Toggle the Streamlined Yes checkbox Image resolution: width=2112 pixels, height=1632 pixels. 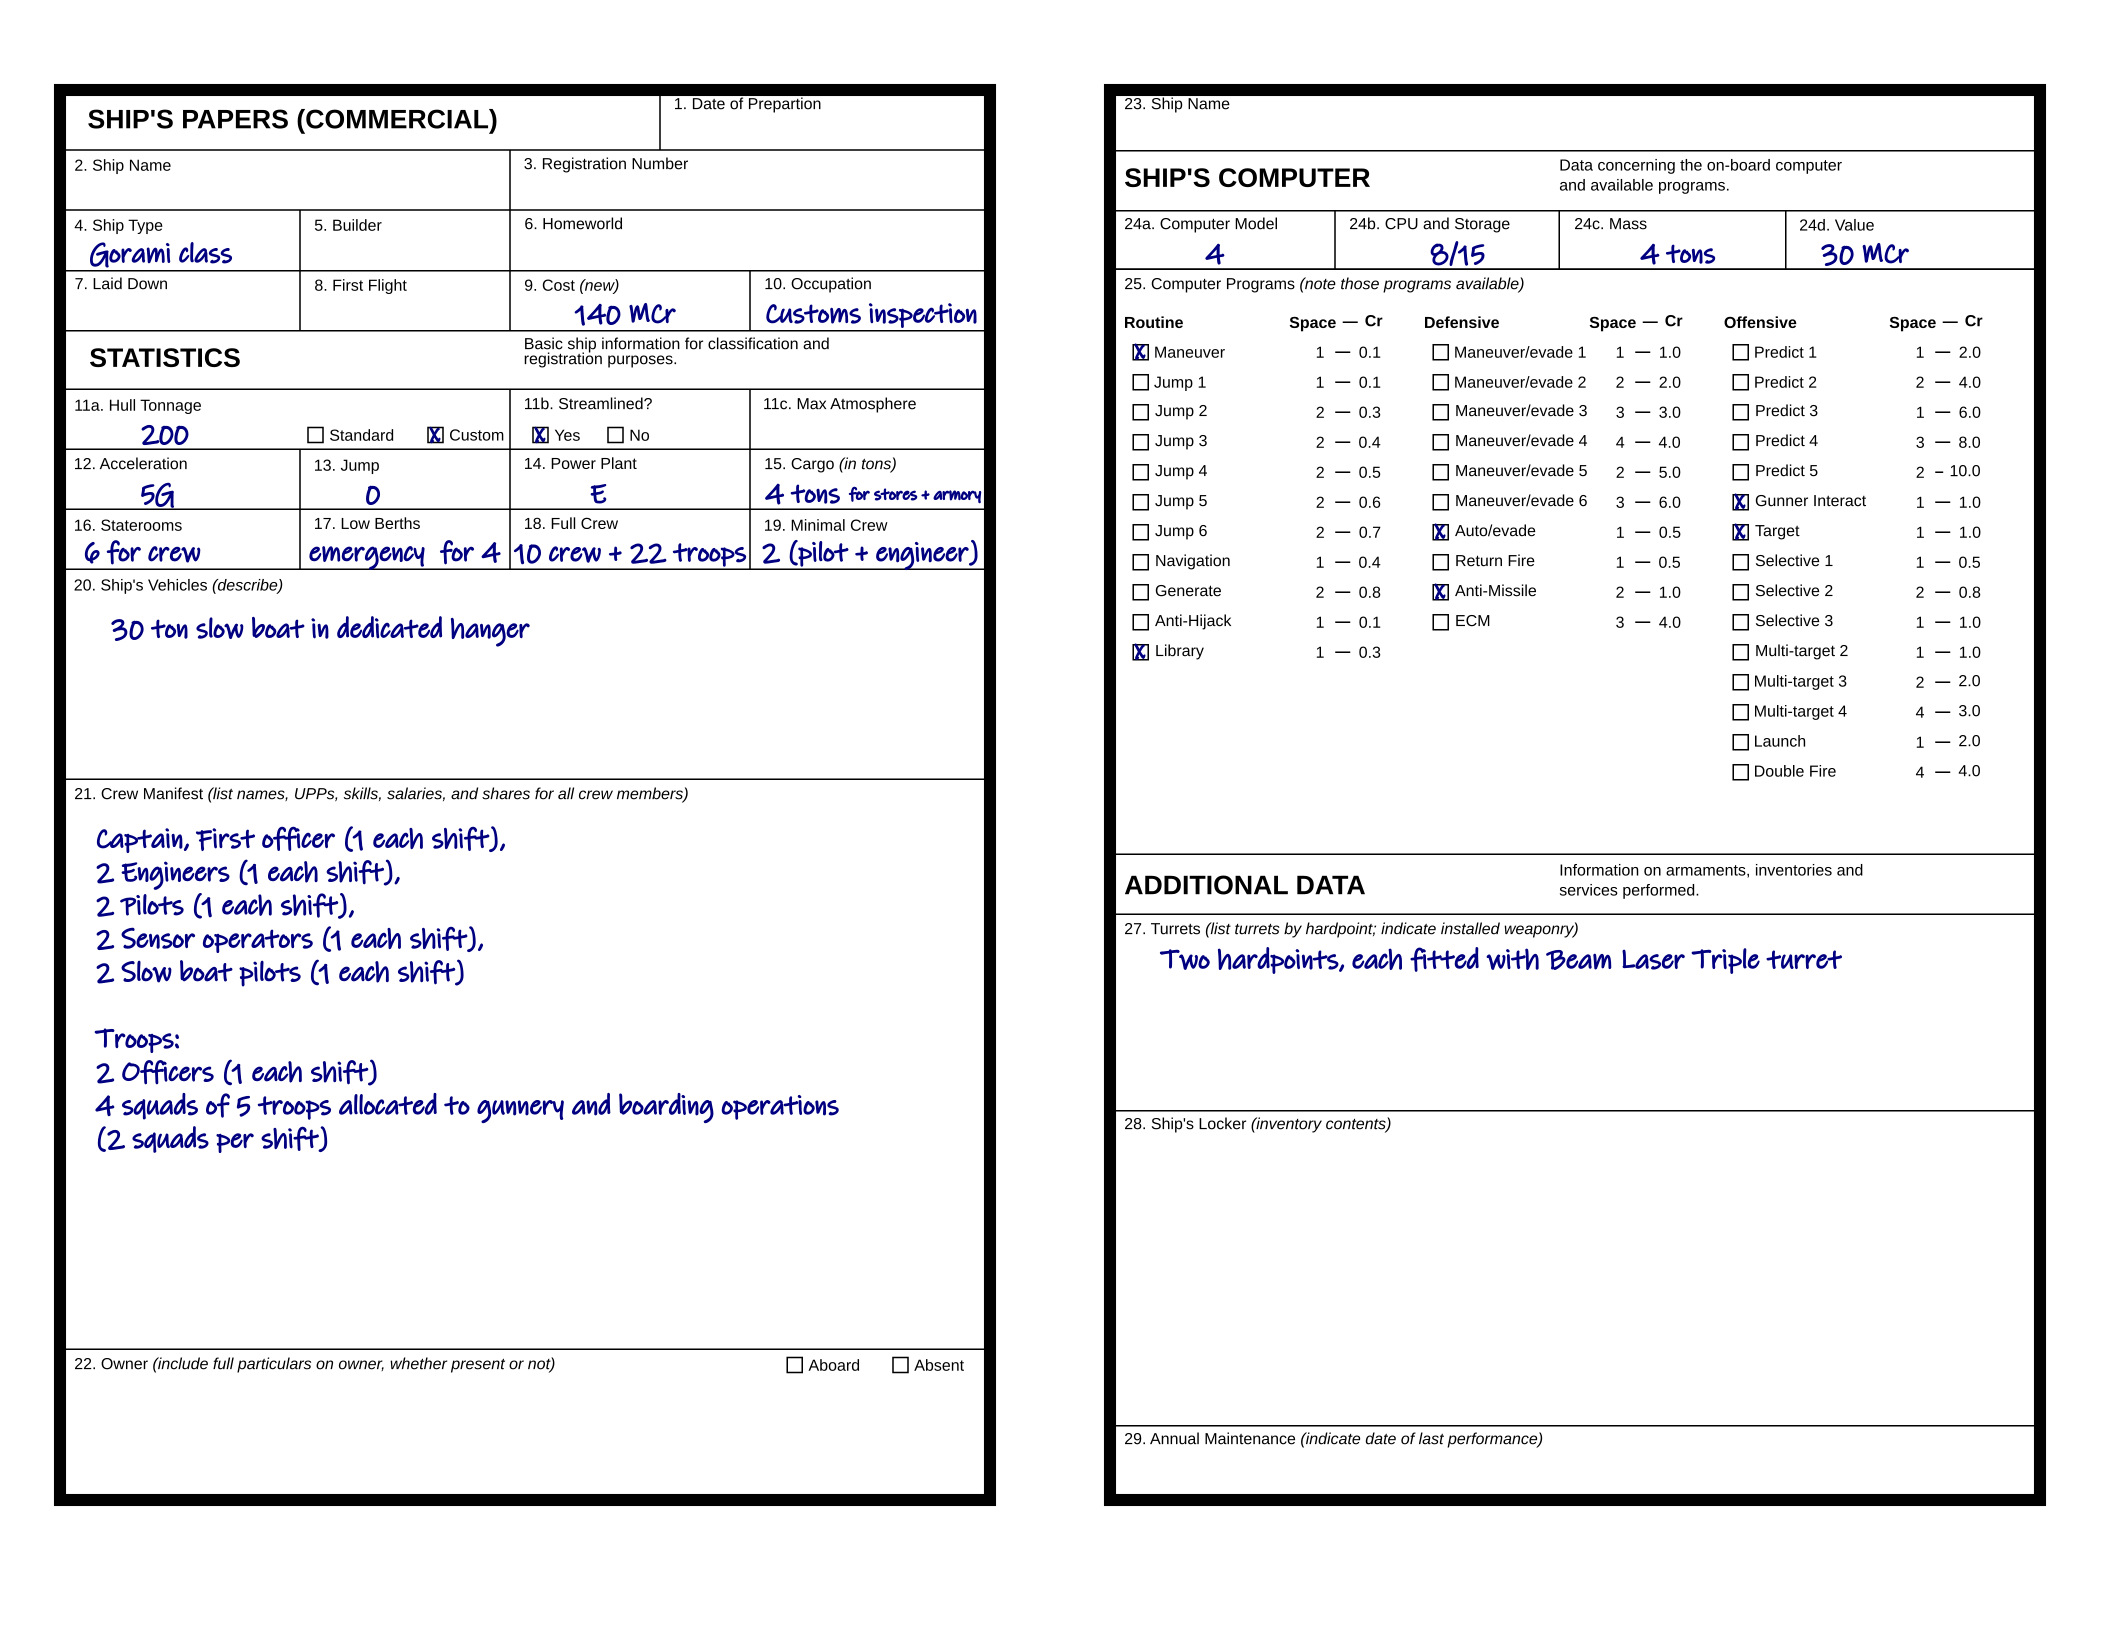point(540,435)
